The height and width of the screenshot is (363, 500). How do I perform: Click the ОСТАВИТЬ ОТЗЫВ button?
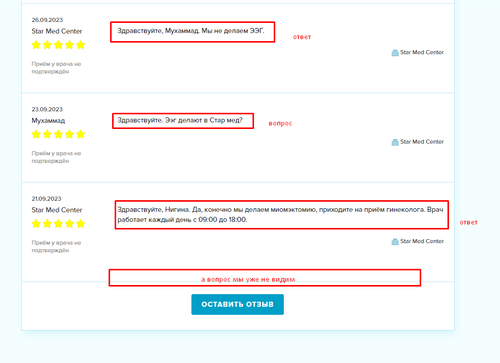coord(237,304)
